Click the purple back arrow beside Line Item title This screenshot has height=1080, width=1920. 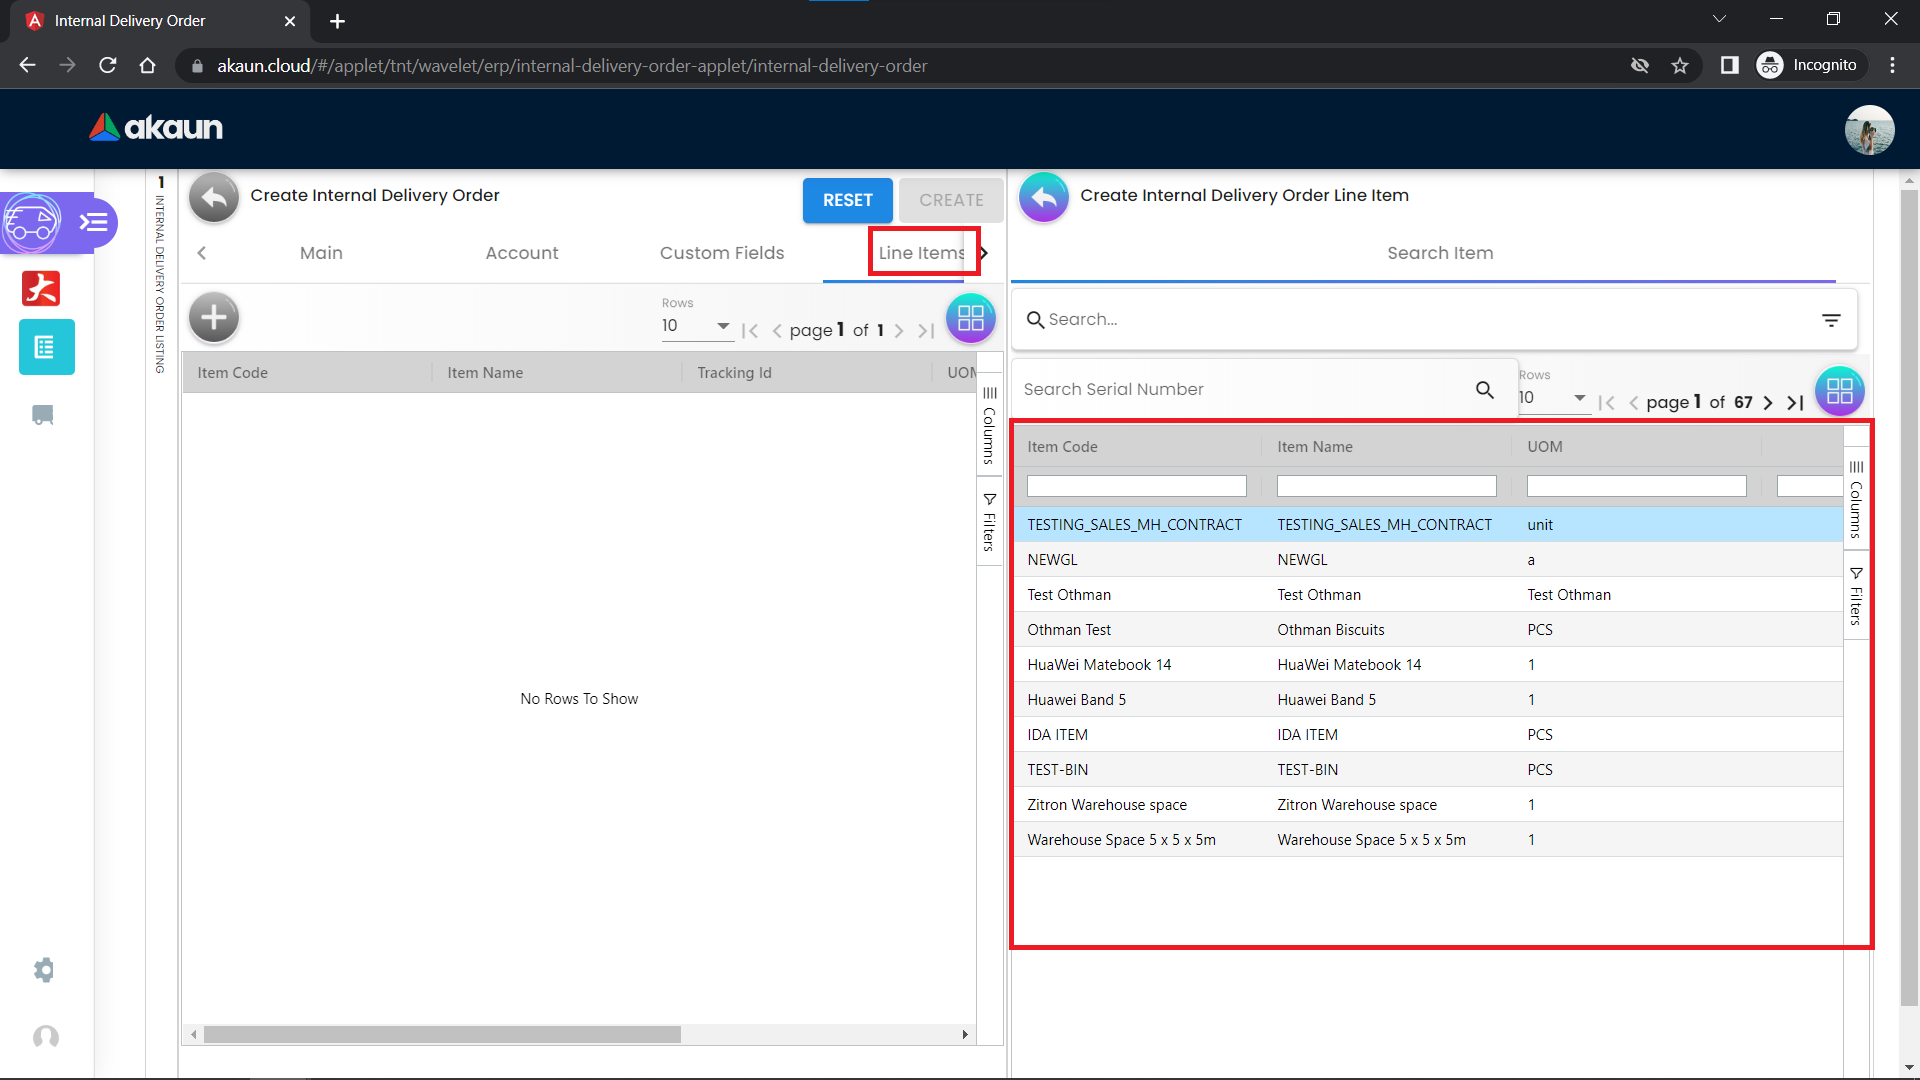[1044, 197]
